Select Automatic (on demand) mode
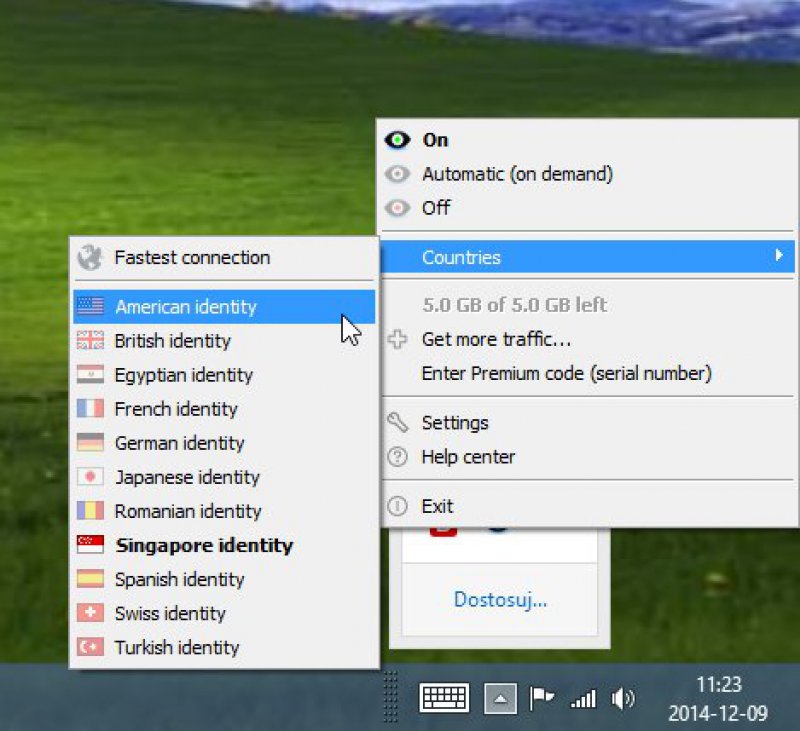This screenshot has height=731, width=800. (x=587, y=174)
